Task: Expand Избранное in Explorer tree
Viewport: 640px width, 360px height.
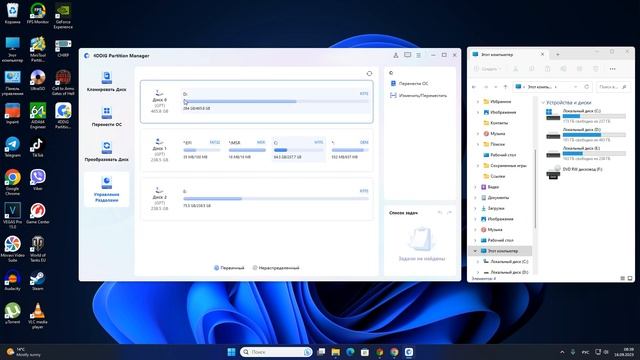Action: click(x=478, y=102)
